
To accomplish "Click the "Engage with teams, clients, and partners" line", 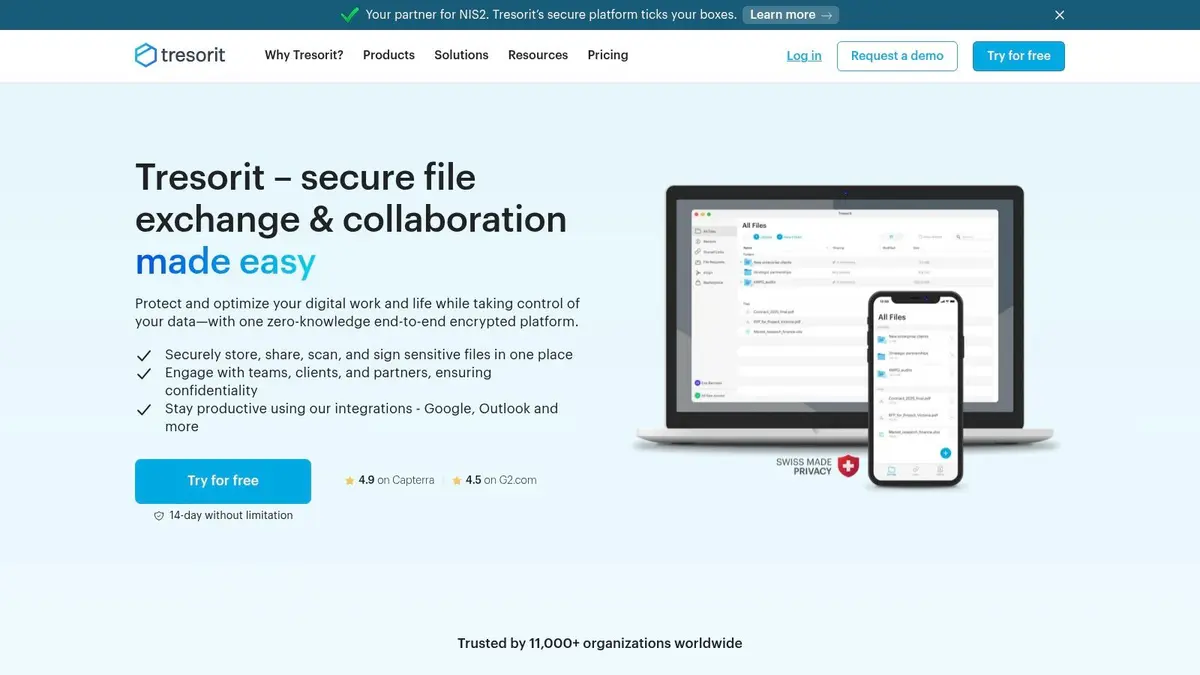I will pos(328,382).
